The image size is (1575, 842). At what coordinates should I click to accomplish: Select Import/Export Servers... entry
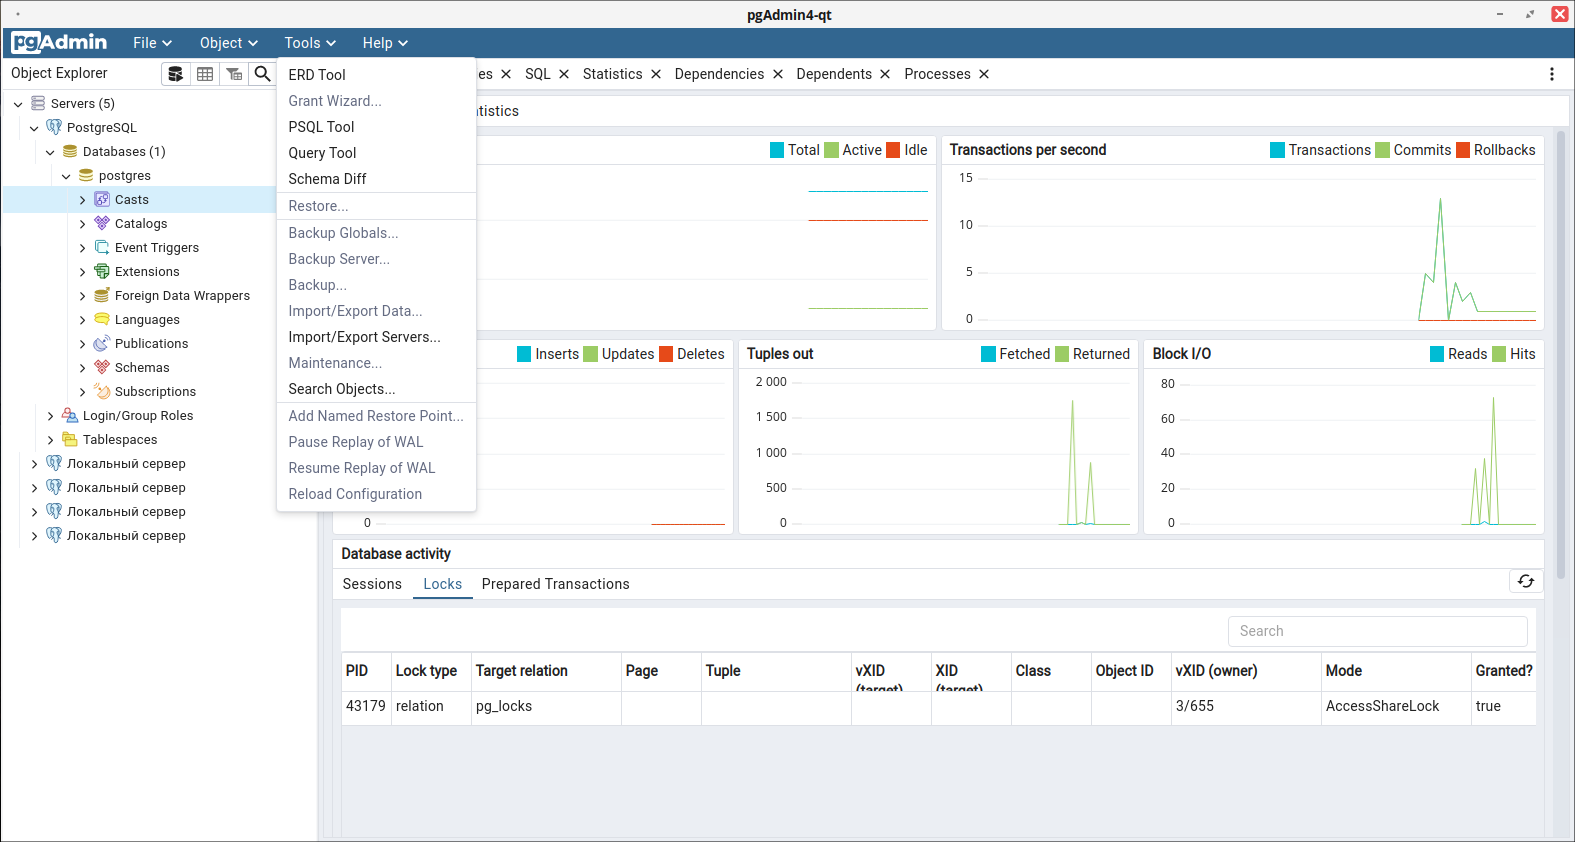(x=376, y=337)
